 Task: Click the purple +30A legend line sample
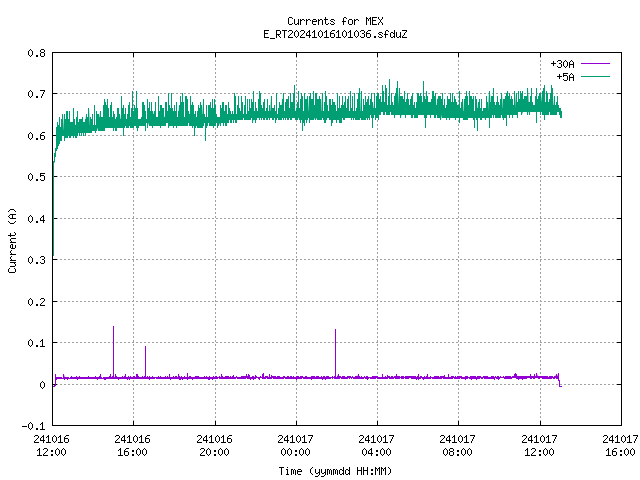tap(595, 64)
